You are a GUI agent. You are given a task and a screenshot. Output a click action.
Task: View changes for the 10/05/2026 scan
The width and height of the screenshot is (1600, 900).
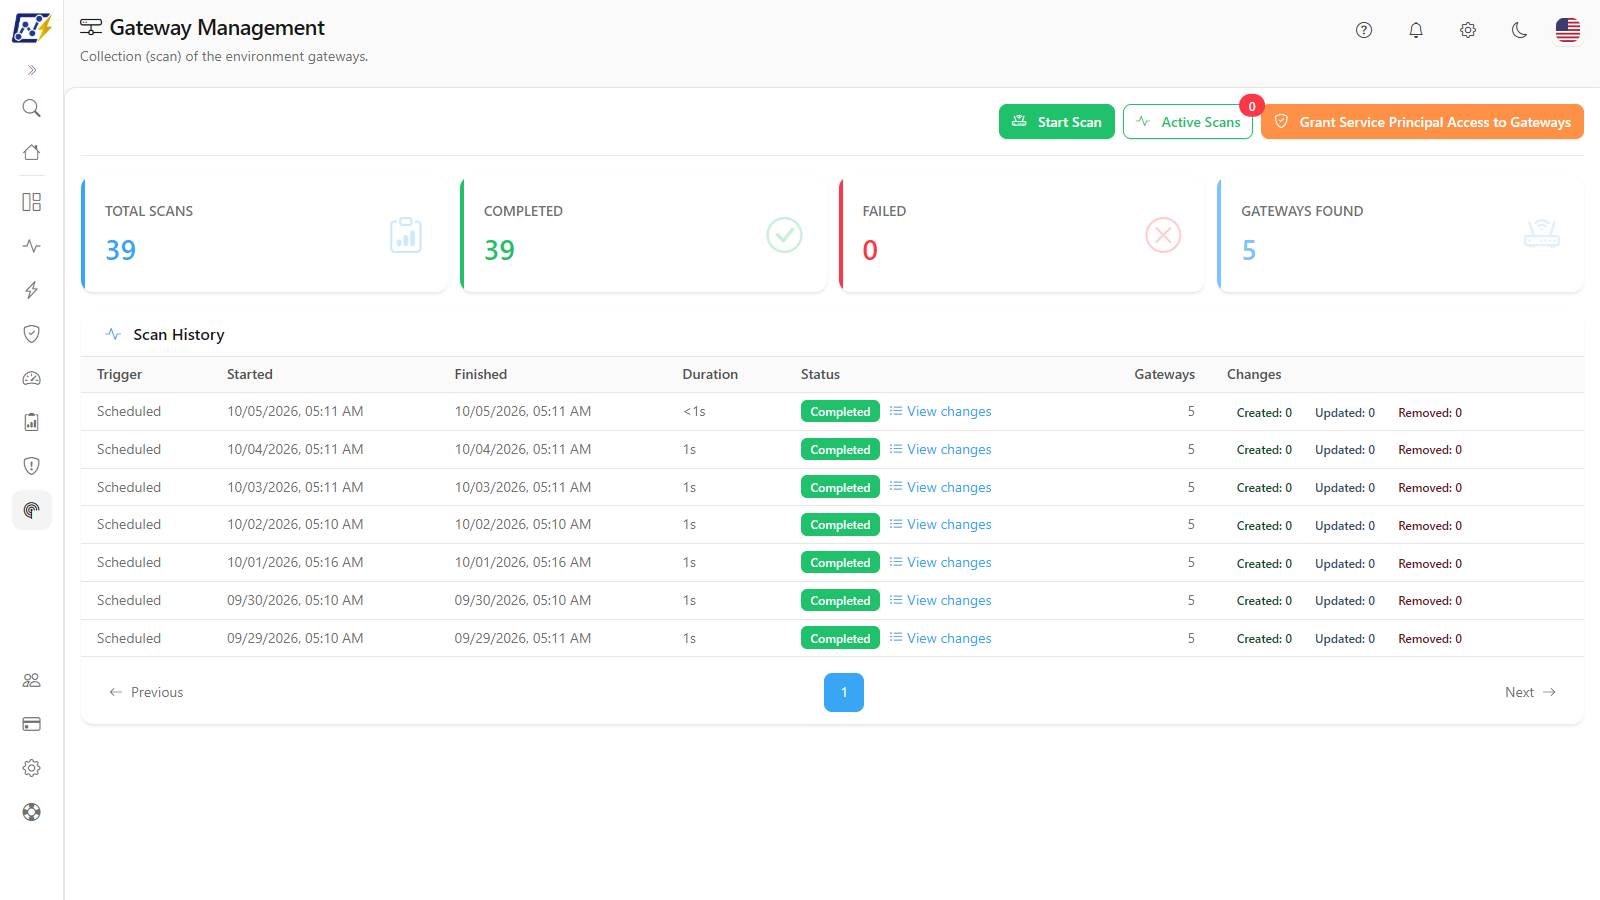tap(940, 411)
